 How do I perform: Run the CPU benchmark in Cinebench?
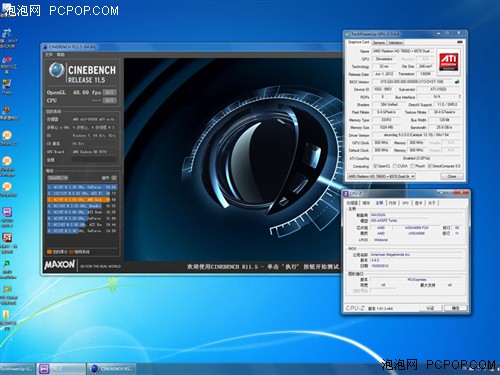pyautogui.click(x=110, y=100)
